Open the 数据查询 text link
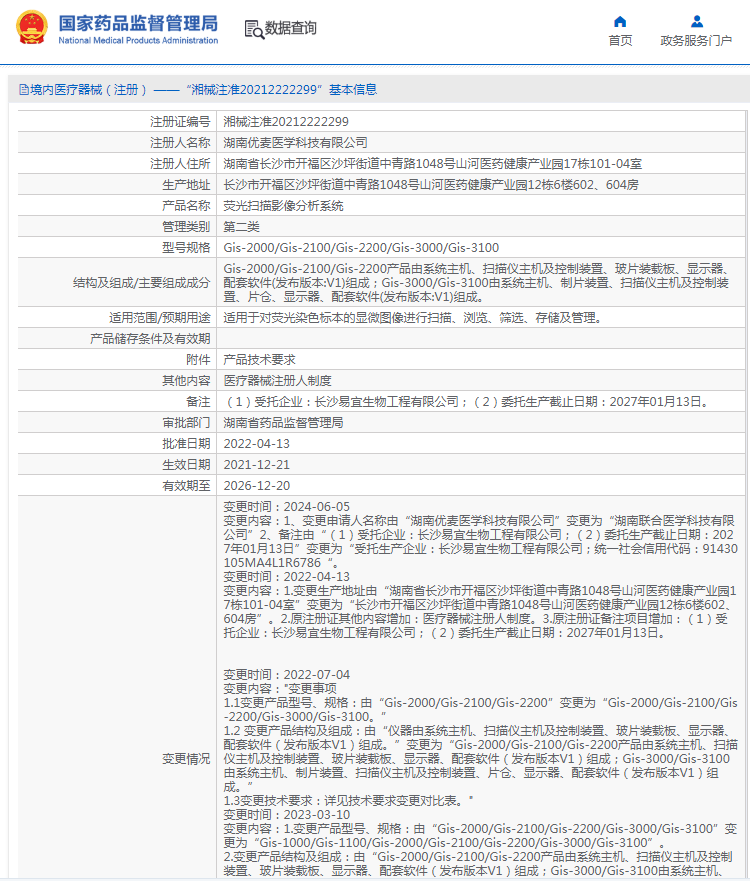This screenshot has width=750, height=881. point(290,28)
